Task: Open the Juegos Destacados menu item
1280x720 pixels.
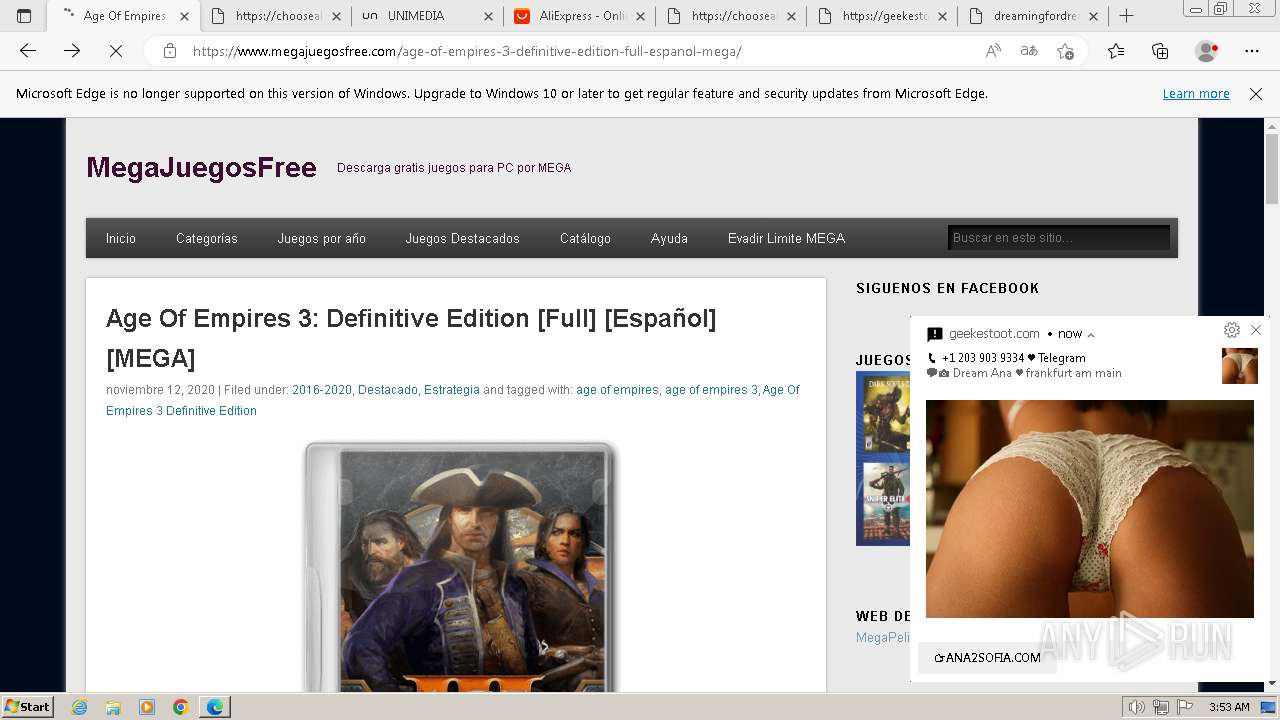Action: tap(463, 238)
